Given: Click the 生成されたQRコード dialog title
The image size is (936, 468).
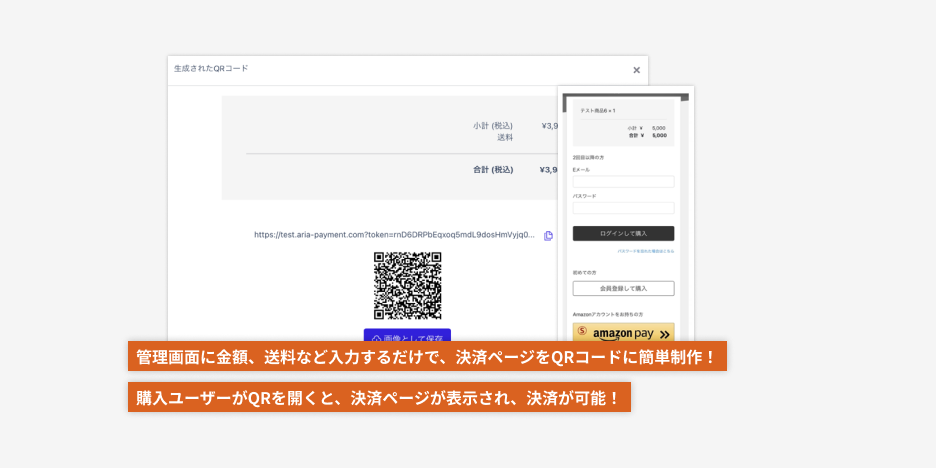Looking at the screenshot, I should pyautogui.click(x=211, y=69).
